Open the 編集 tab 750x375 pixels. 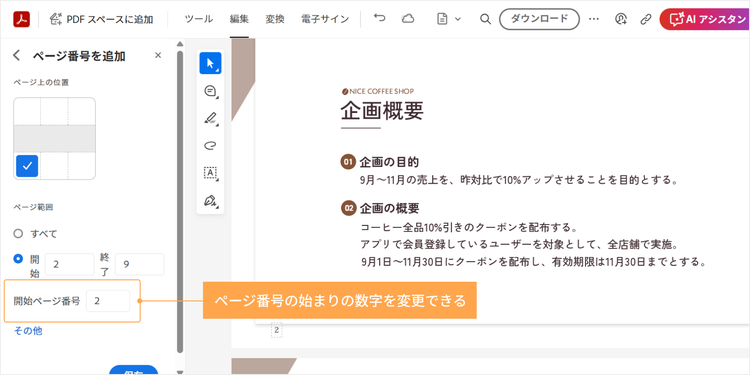pos(239,19)
